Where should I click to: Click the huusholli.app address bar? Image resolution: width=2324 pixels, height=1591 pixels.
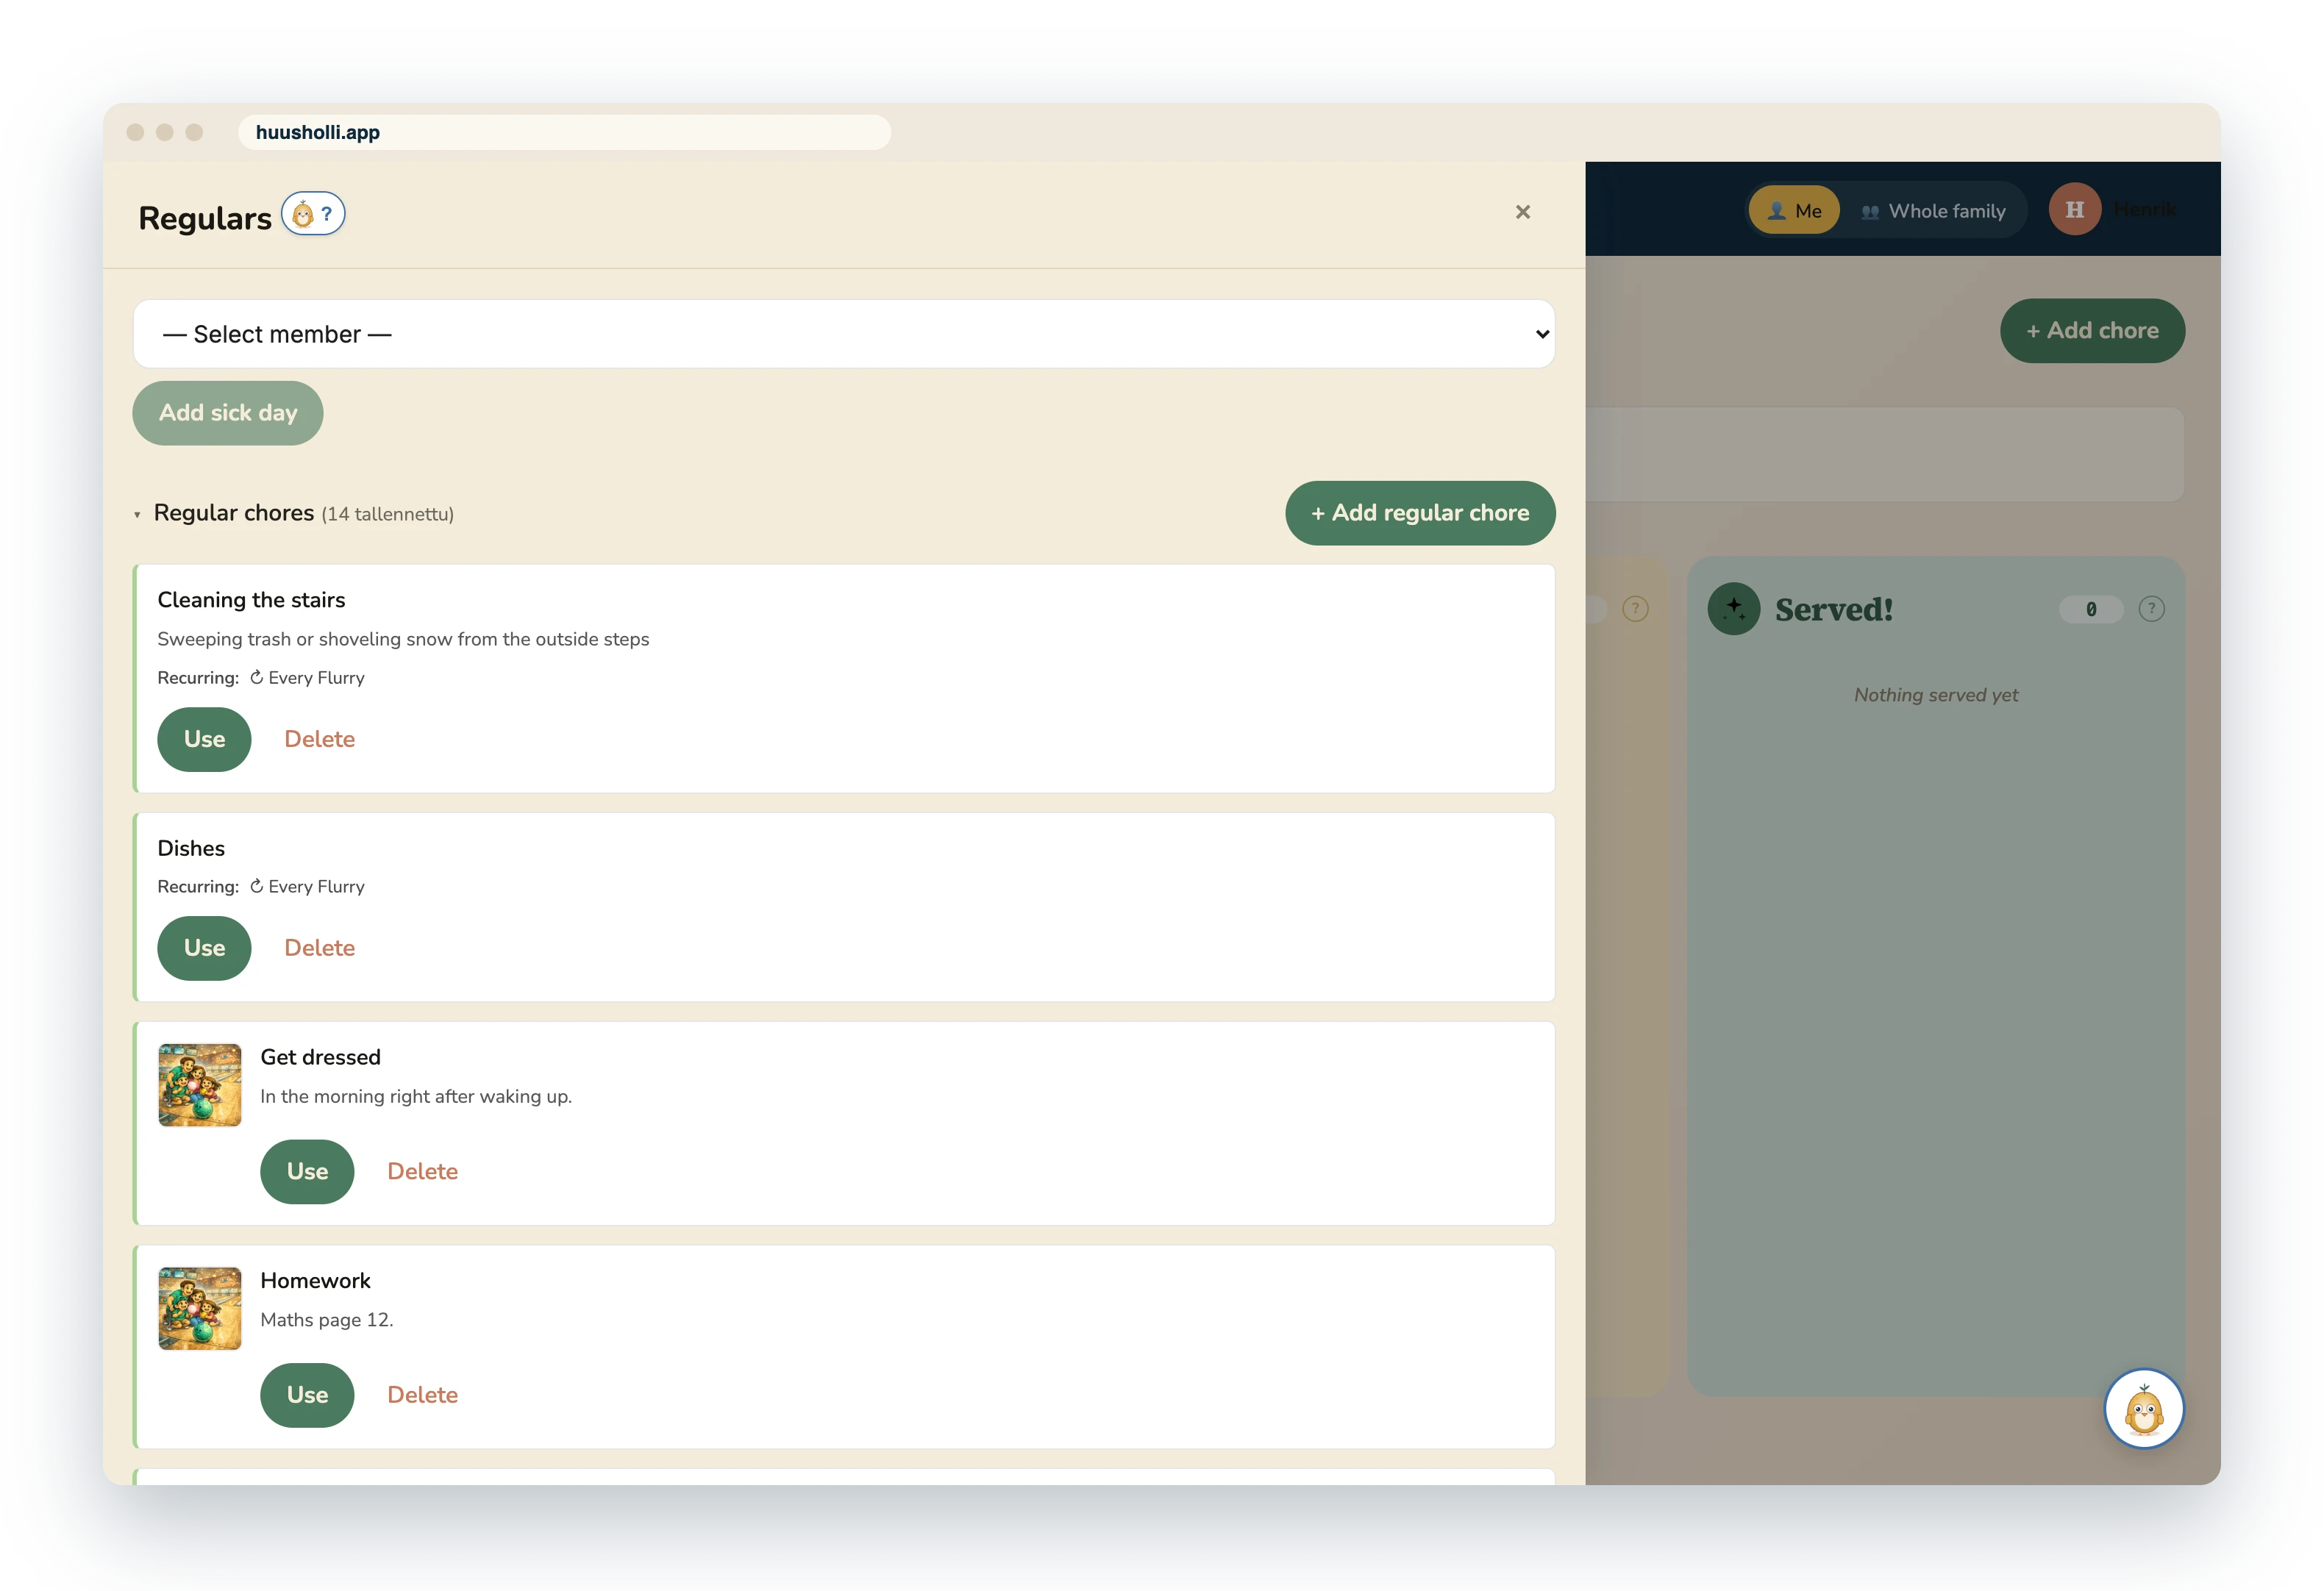[565, 132]
